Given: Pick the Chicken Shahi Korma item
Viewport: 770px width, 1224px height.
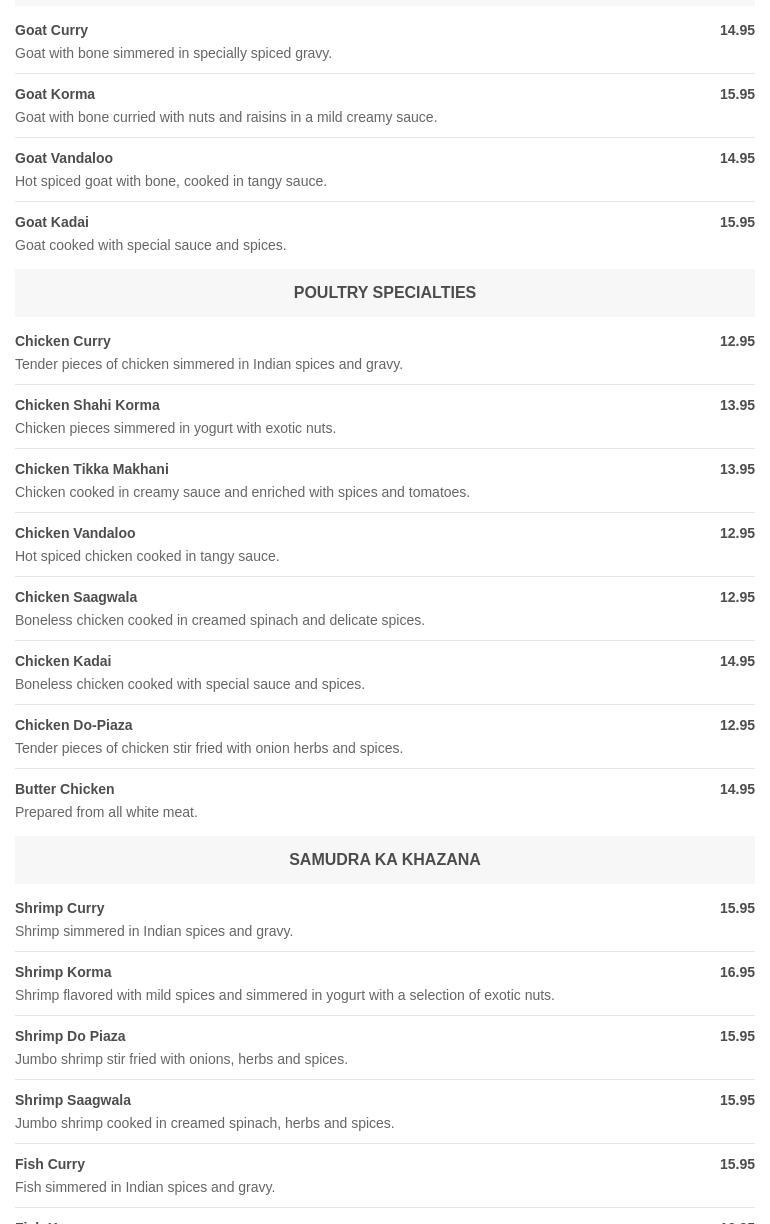Looking at the screenshot, I should pyautogui.click(x=87, y=405).
